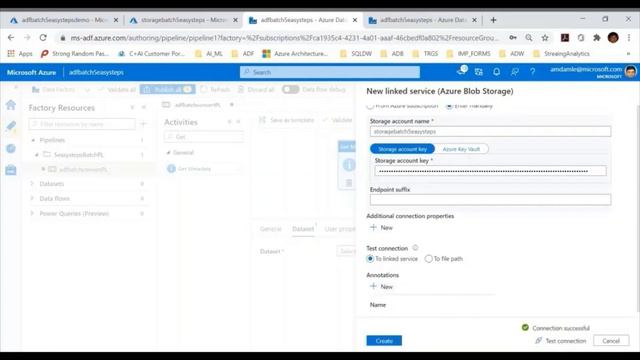Image resolution: width=640 pixels, height=360 pixels.
Task: Click the Storage account key field
Action: 490,171
